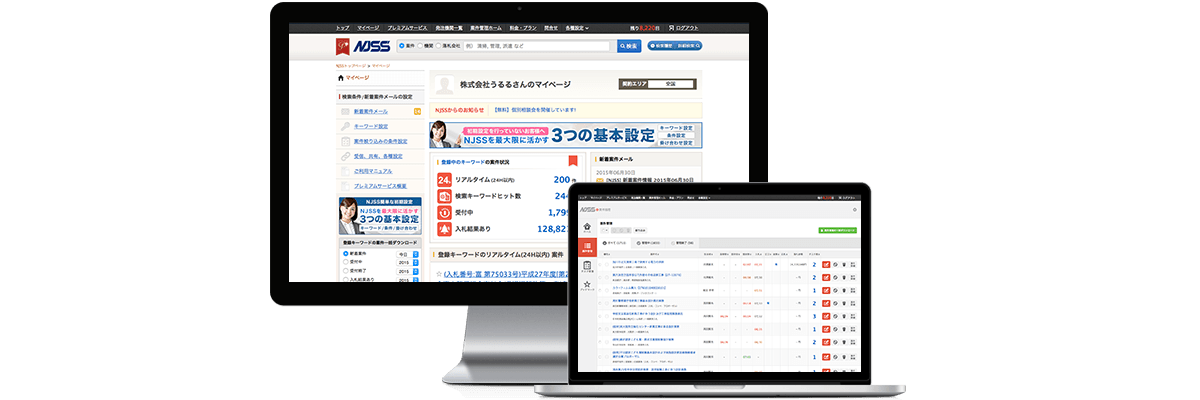Click the 条件設定 button on the wide banner
1200x400 pixels.
click(675, 135)
